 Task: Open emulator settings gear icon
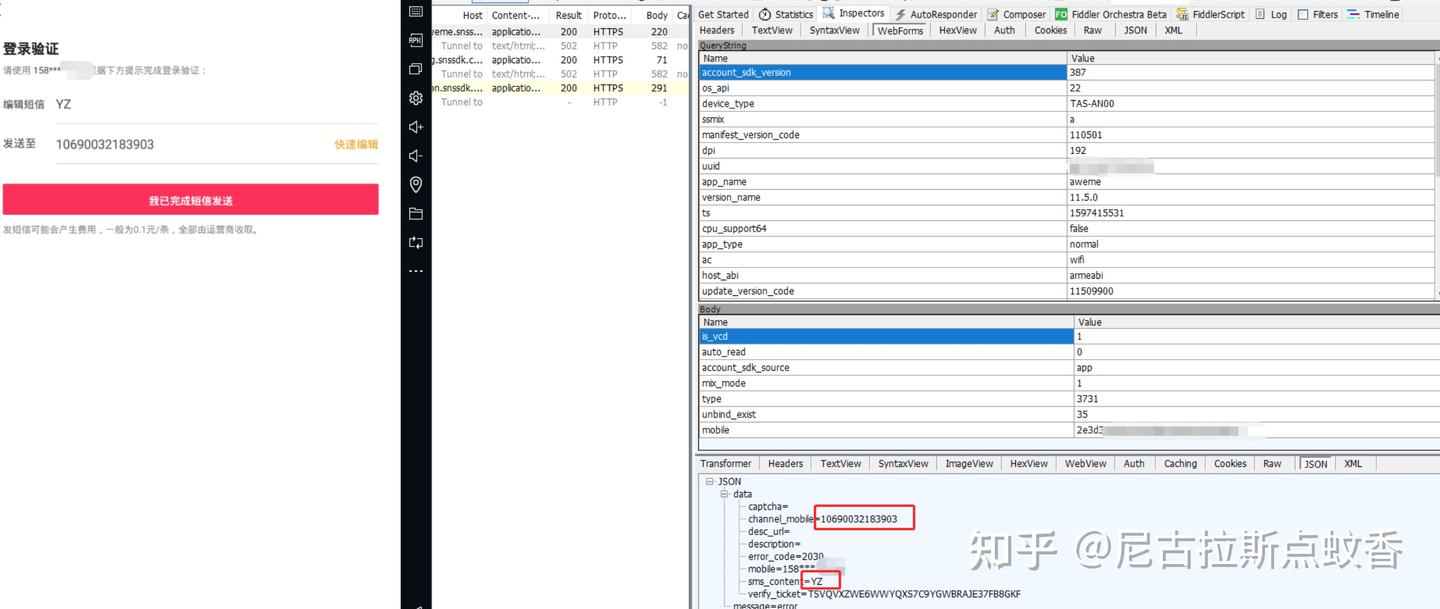click(416, 98)
